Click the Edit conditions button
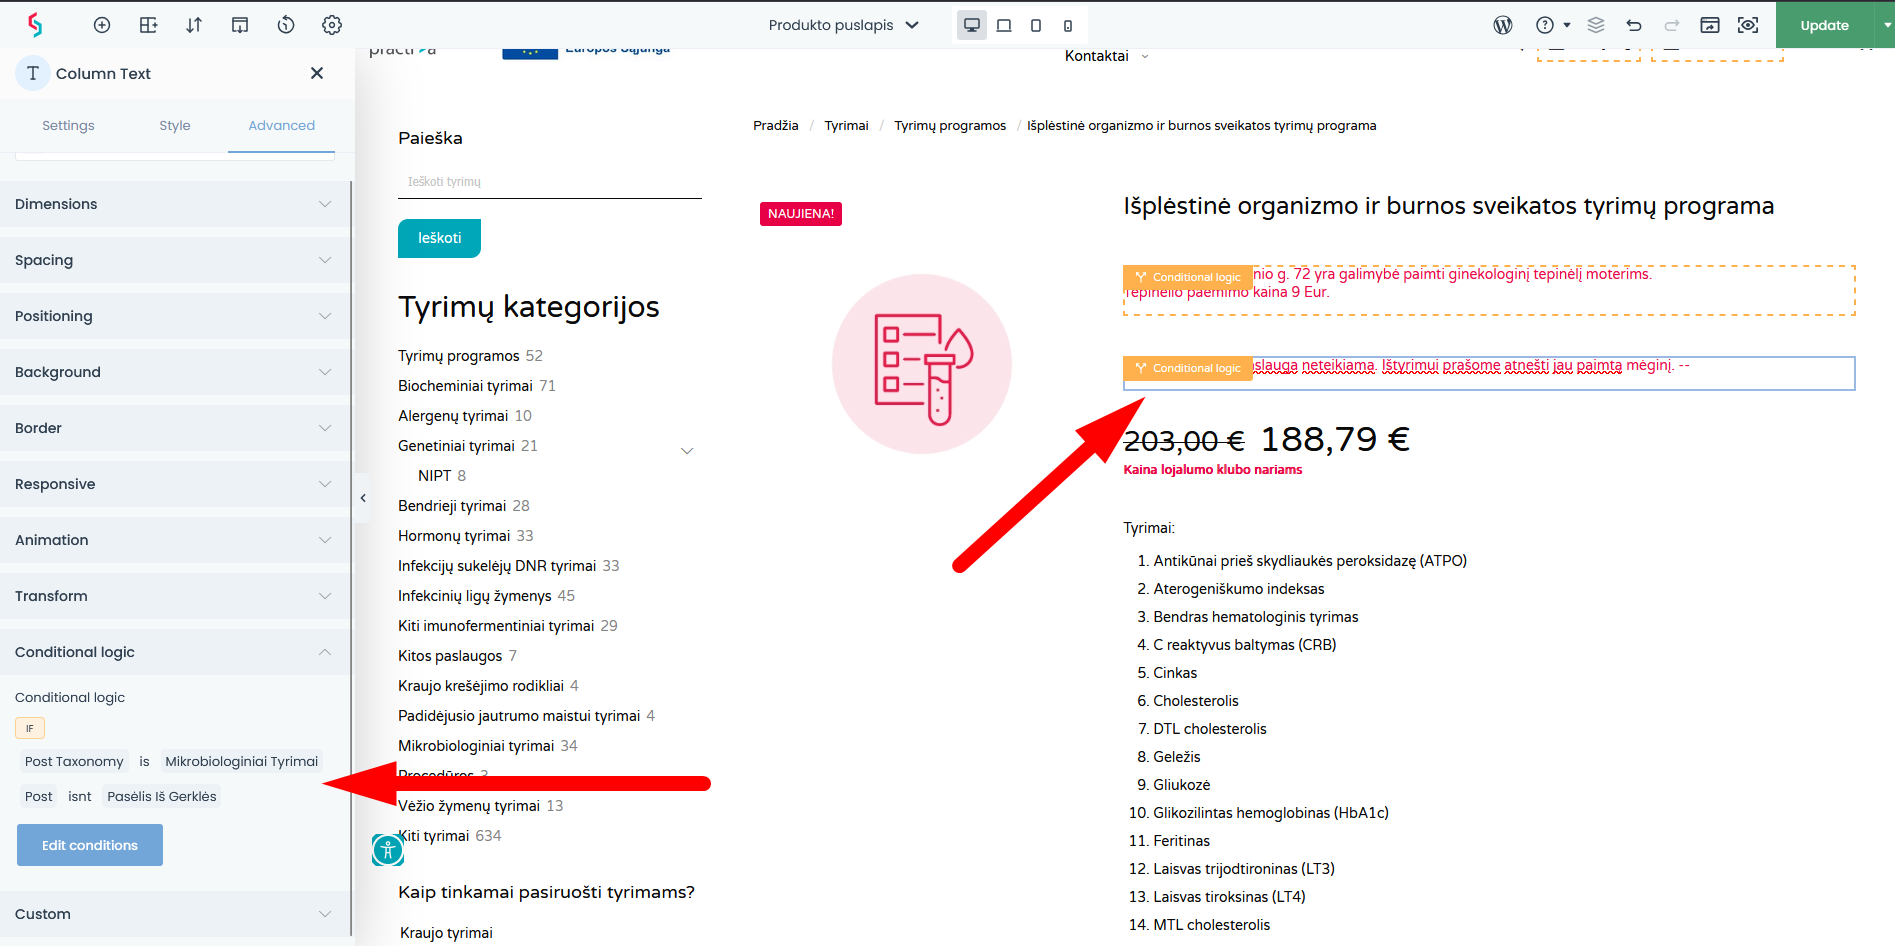 90,845
